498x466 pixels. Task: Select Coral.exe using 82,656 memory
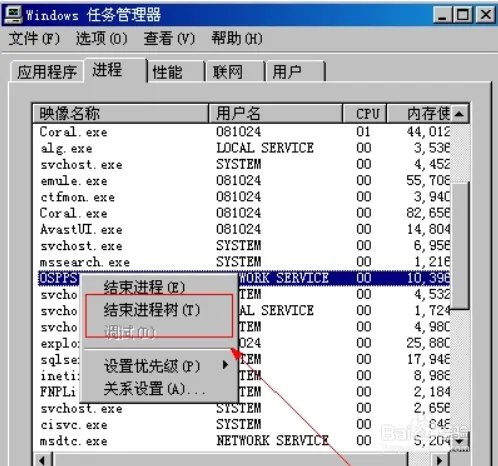242,213
